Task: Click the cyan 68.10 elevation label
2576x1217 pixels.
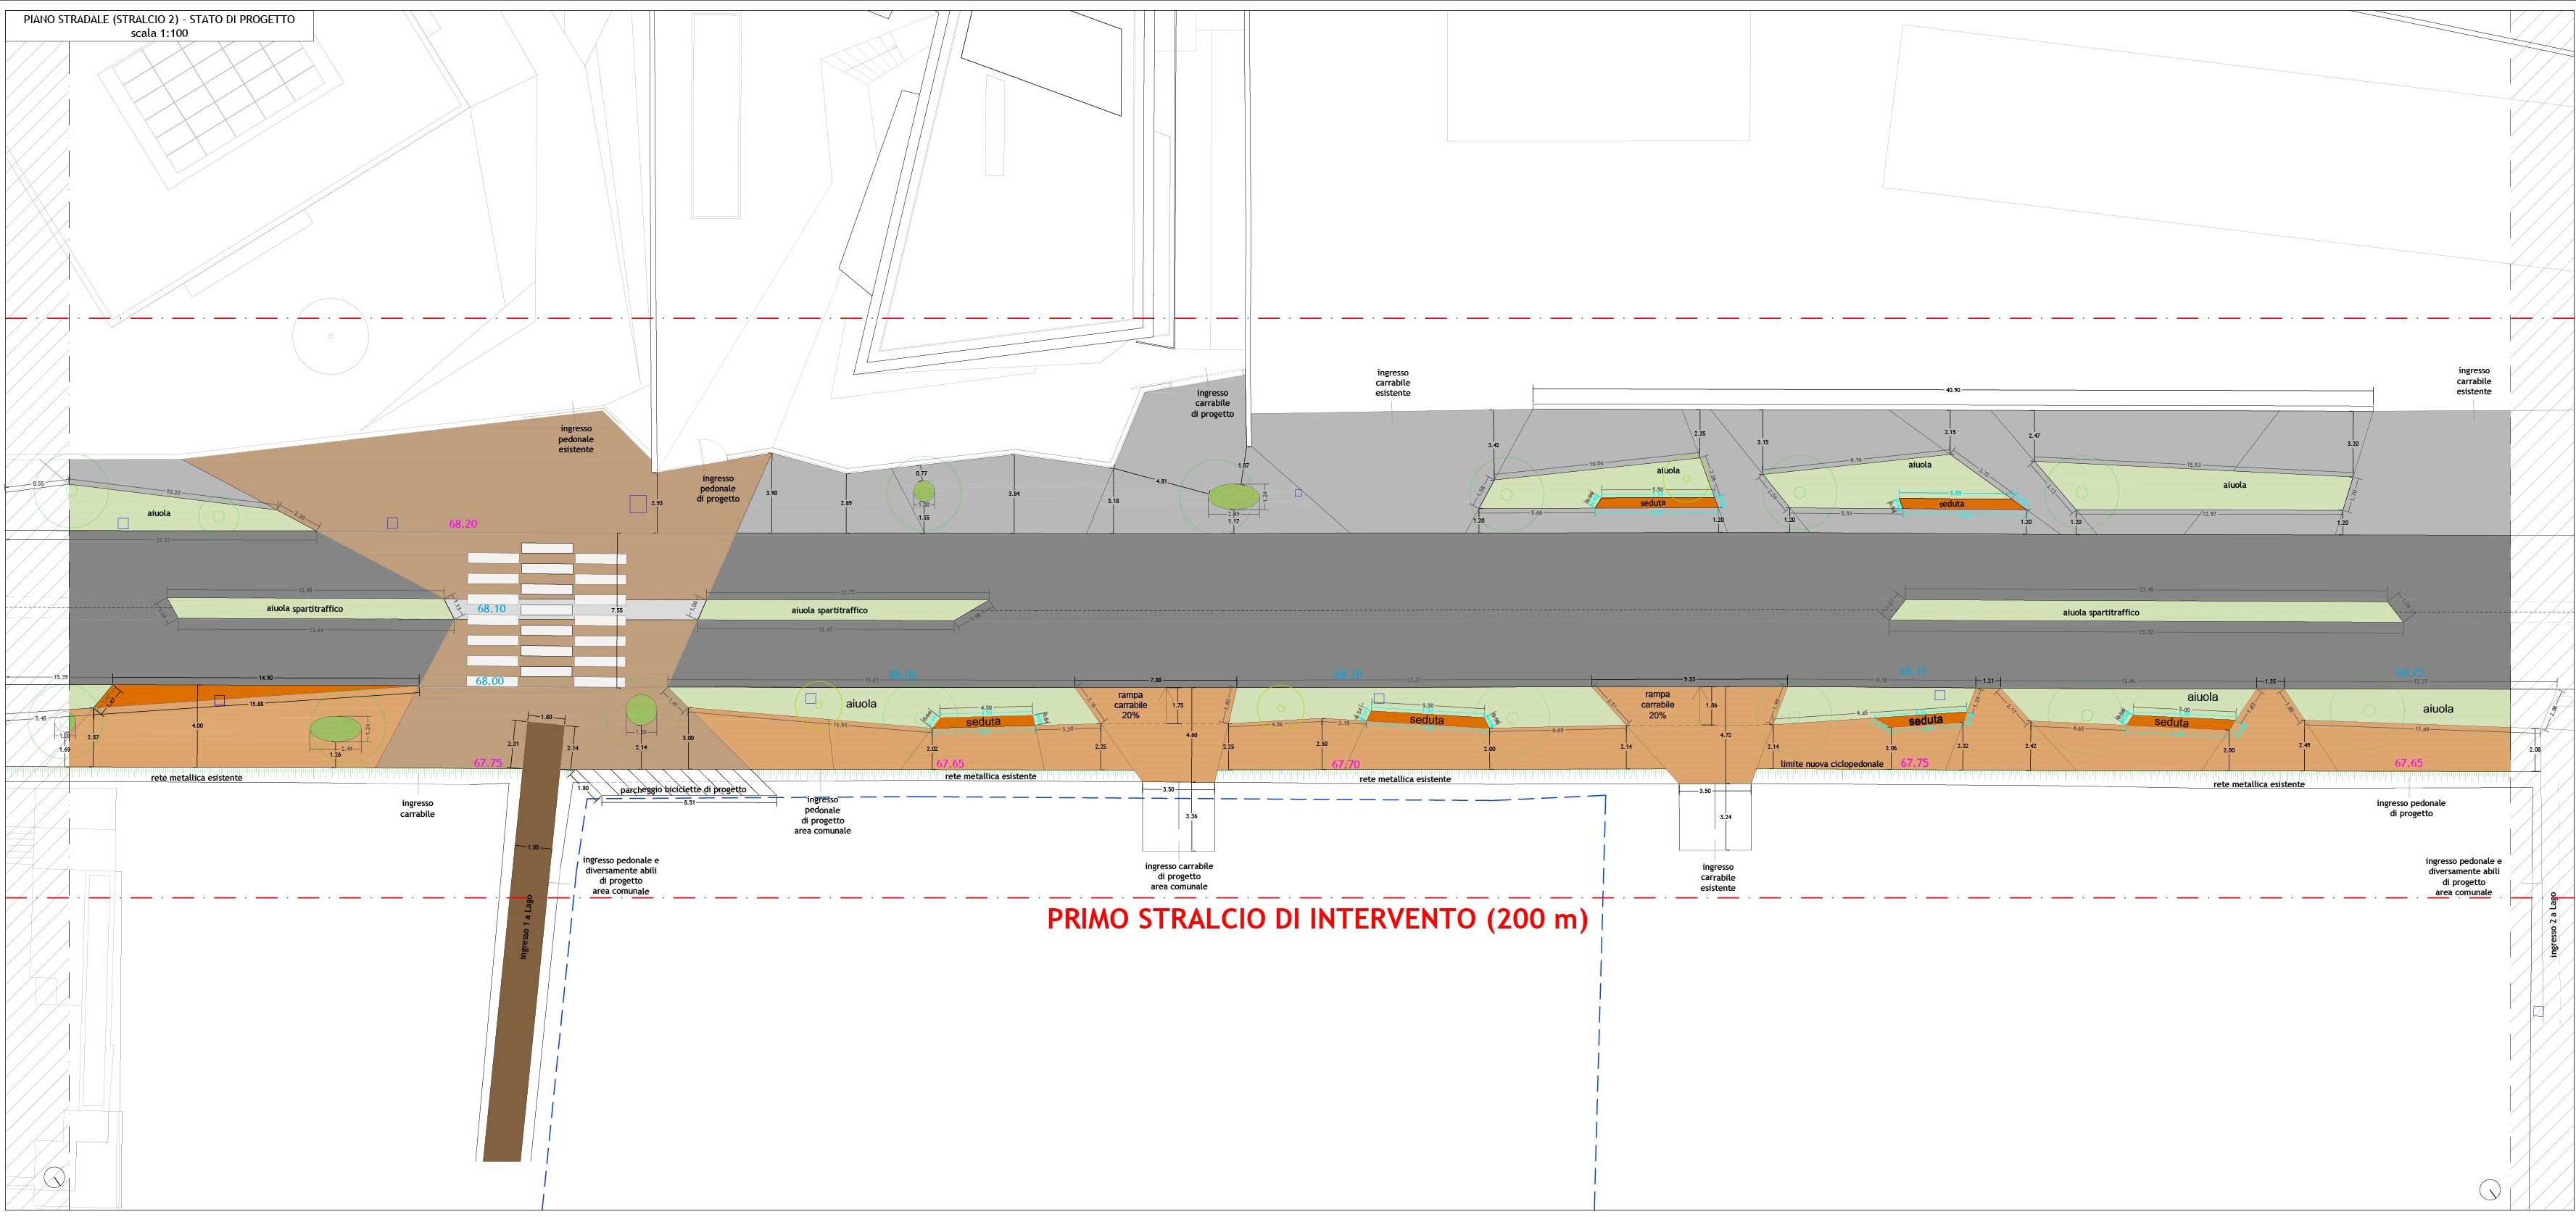Action: pyautogui.click(x=491, y=608)
